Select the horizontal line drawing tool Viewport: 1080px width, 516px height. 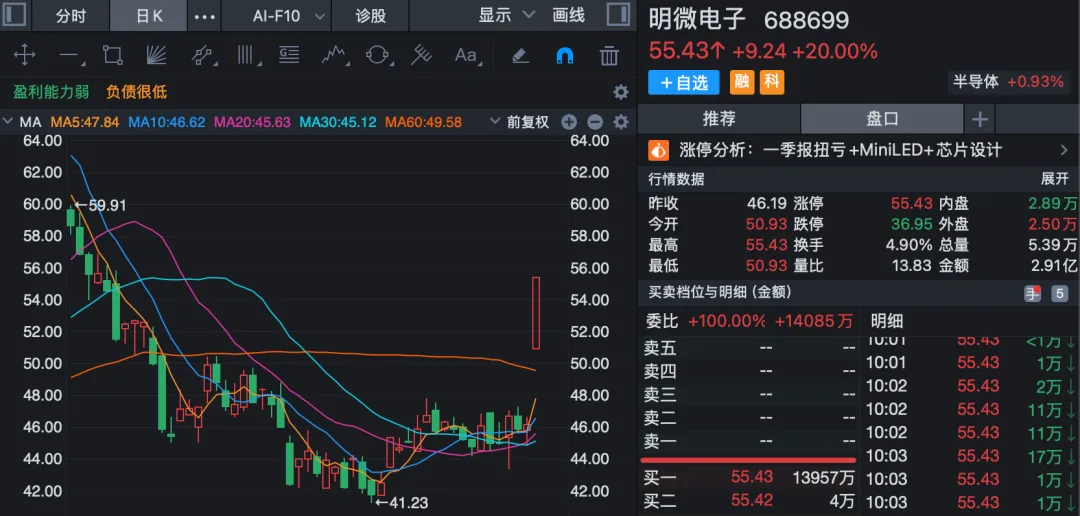click(70, 56)
